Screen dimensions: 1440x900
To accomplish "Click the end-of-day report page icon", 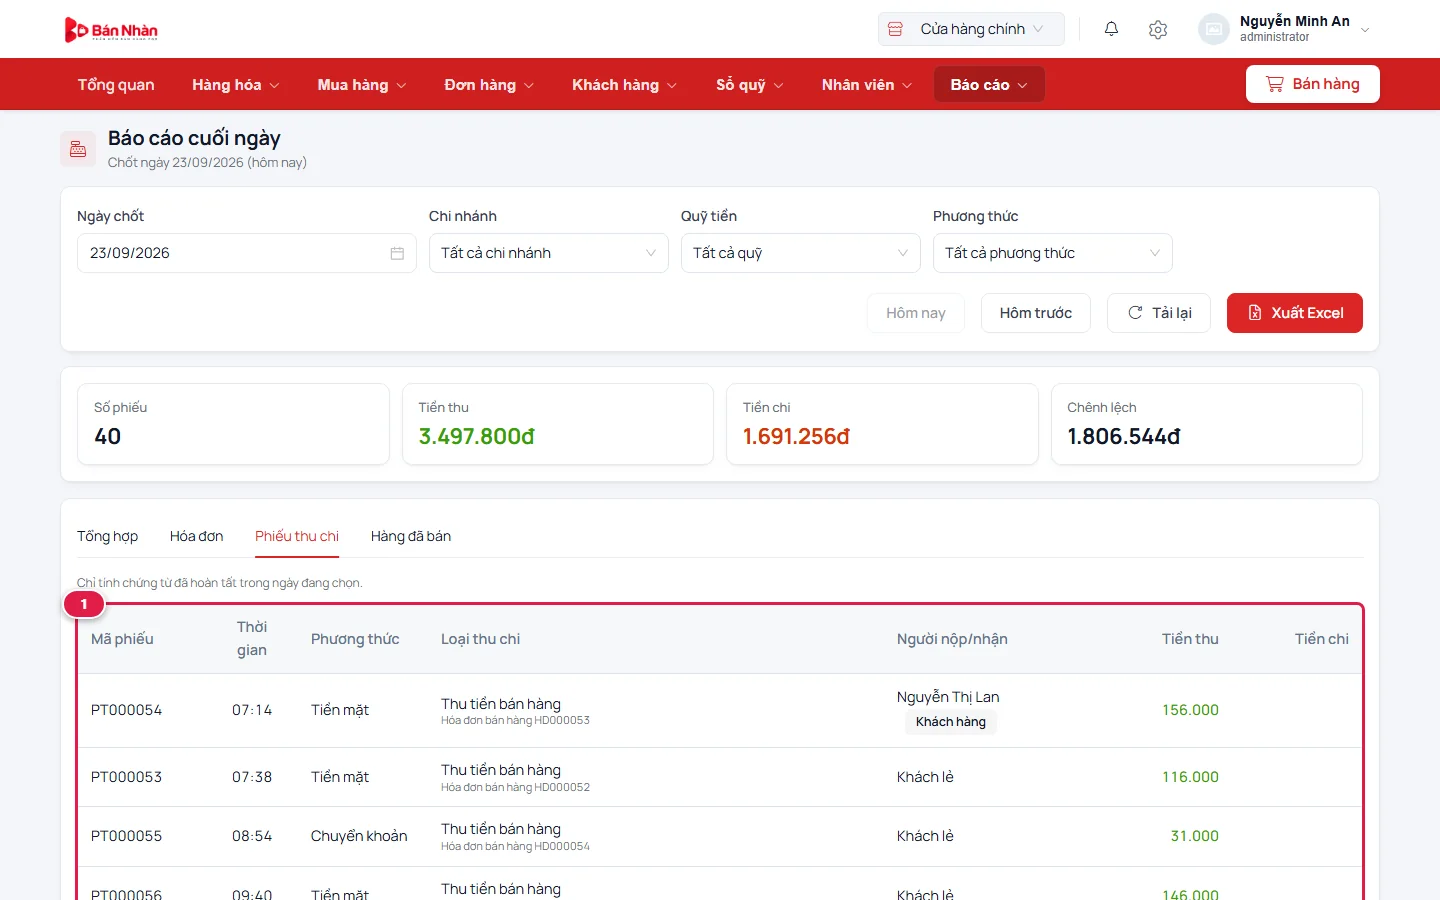I will pyautogui.click(x=78, y=149).
